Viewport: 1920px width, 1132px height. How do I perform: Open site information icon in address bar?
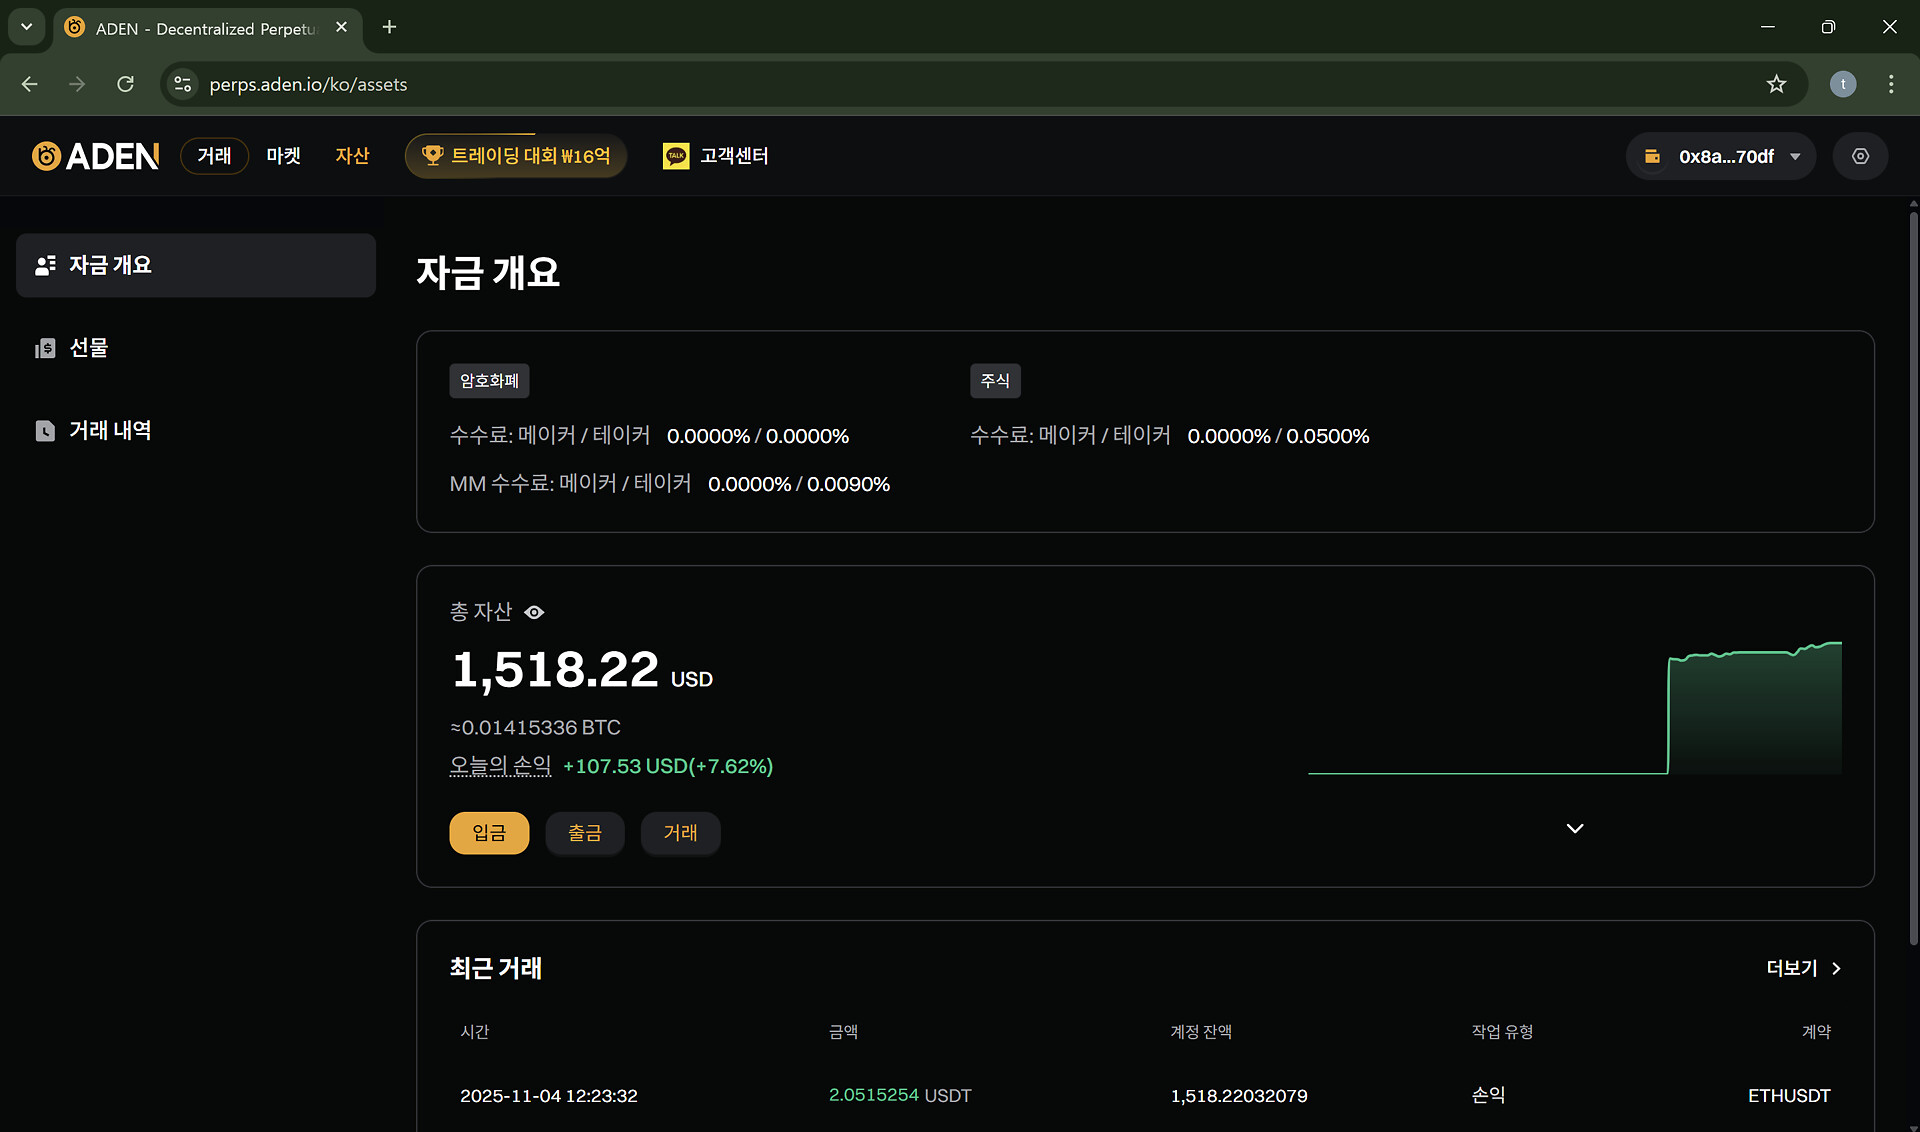pyautogui.click(x=183, y=84)
